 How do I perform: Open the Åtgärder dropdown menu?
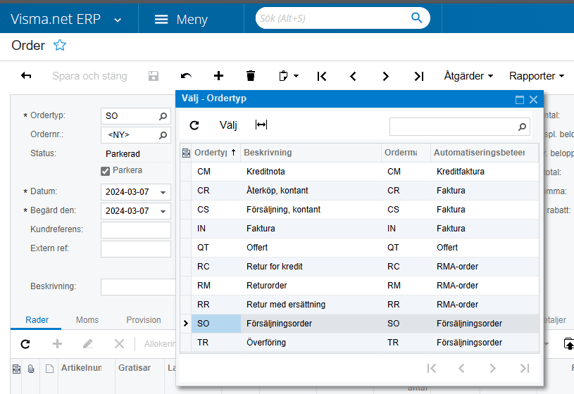468,76
